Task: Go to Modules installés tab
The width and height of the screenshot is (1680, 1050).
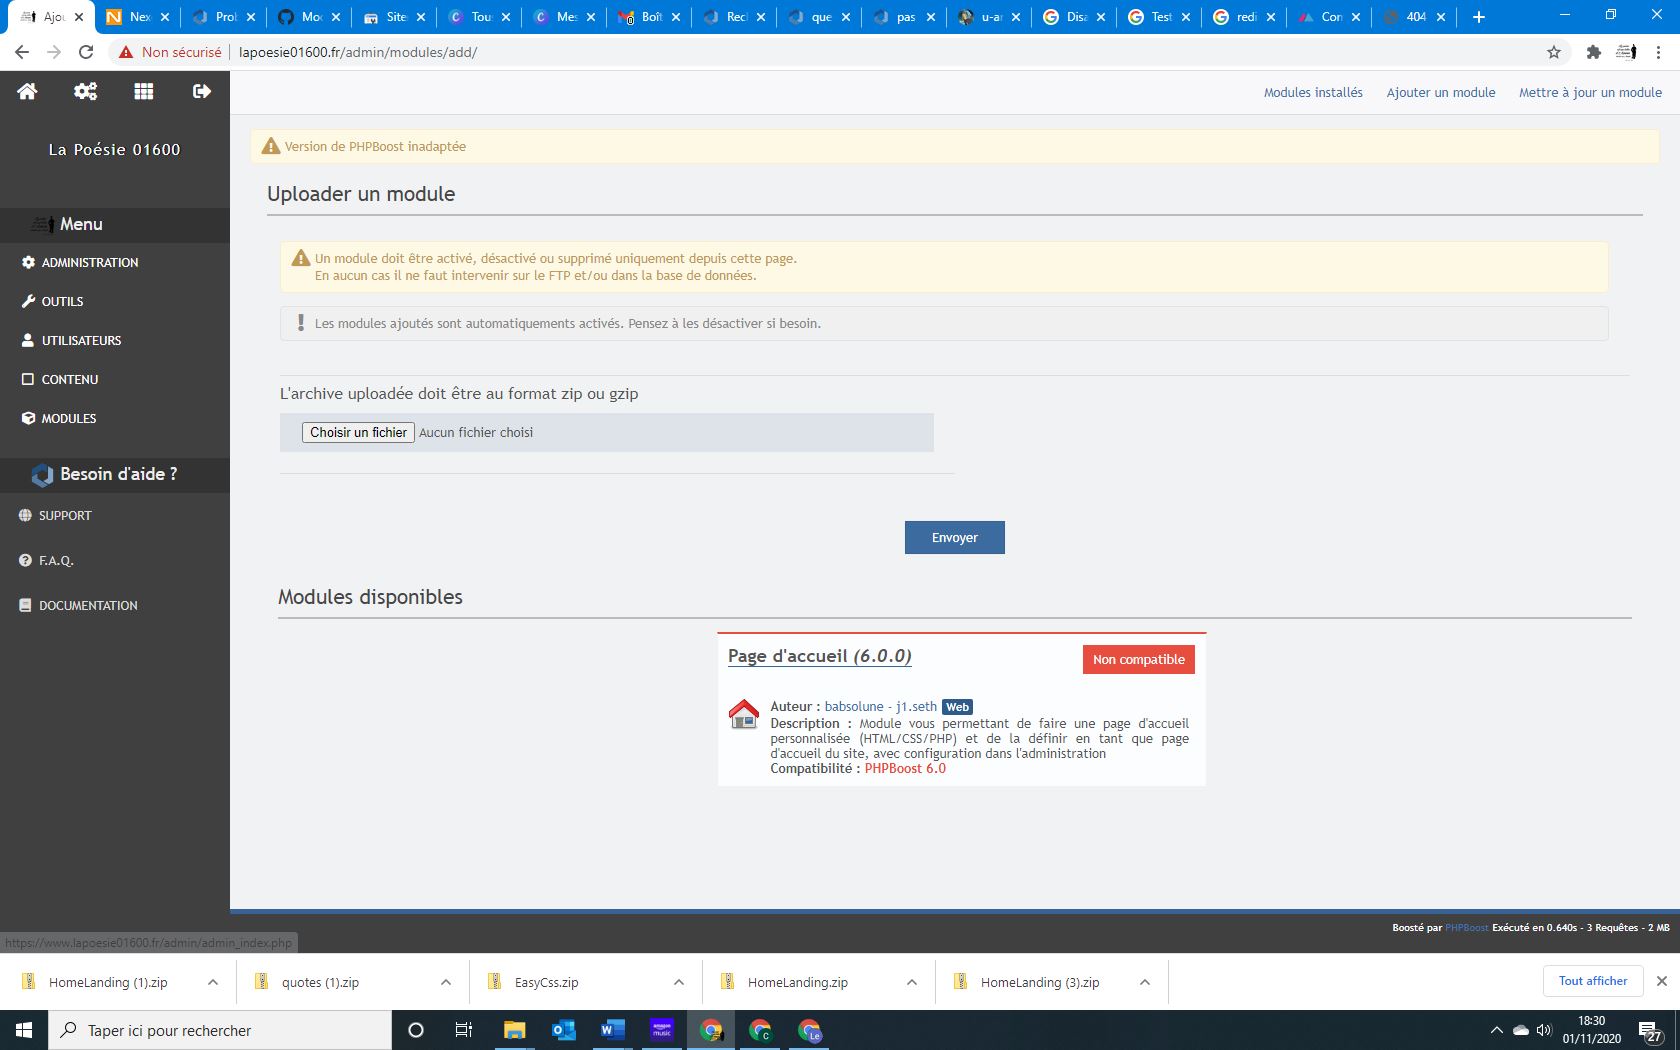Action: 1313,92
